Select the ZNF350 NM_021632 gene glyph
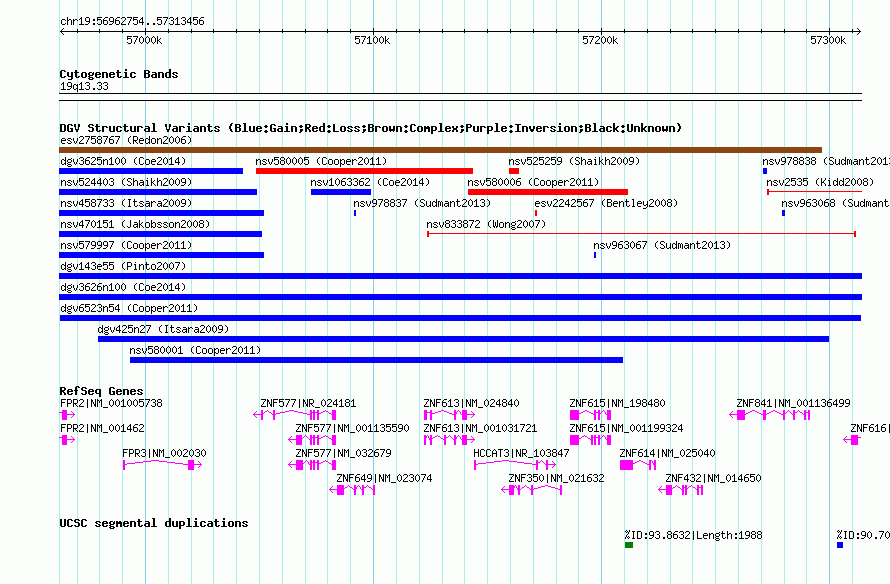The height and width of the screenshot is (584, 890). click(x=531, y=490)
